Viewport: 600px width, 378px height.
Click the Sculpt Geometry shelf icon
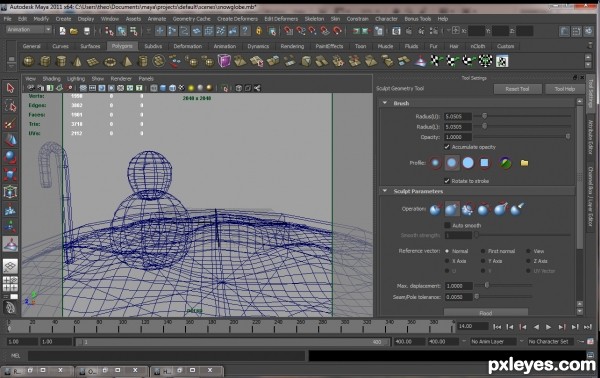[x=420, y=61]
